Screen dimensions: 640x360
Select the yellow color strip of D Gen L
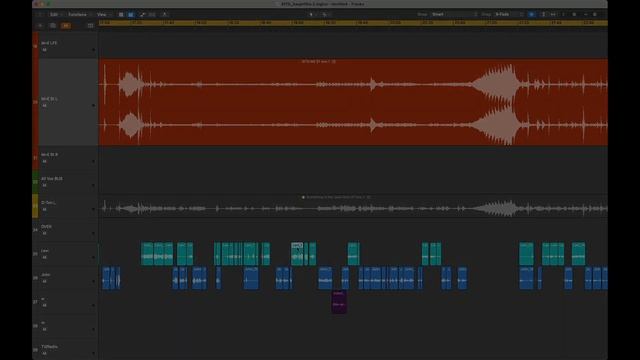[36, 206]
